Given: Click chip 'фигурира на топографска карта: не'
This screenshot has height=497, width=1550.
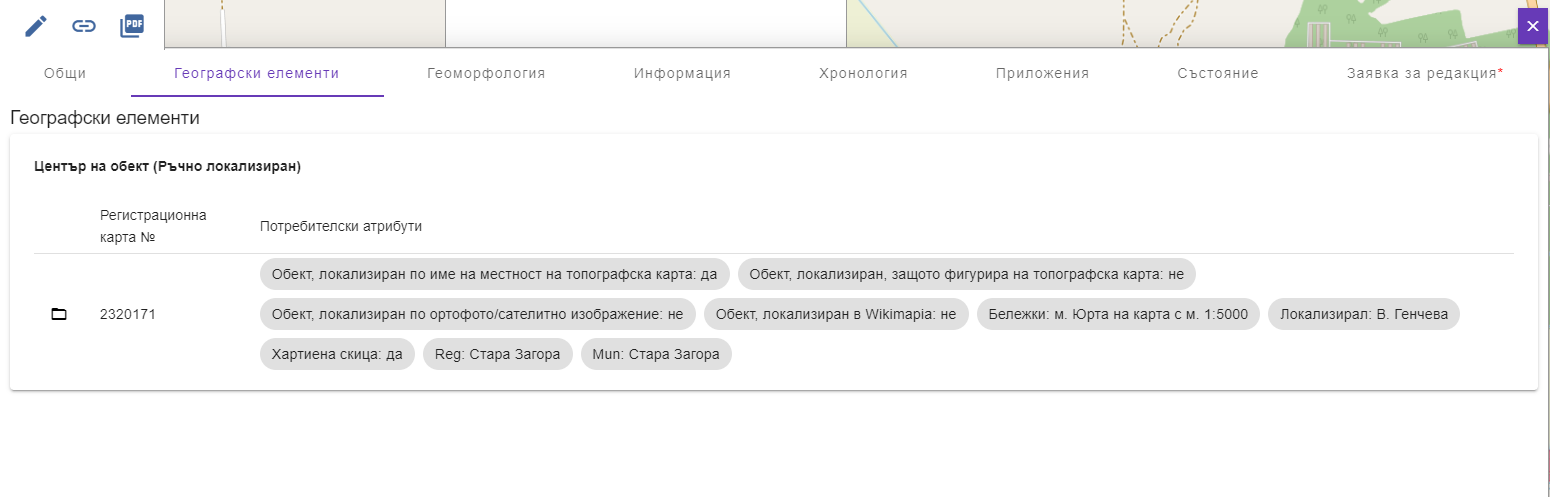Looking at the screenshot, I should (967, 274).
